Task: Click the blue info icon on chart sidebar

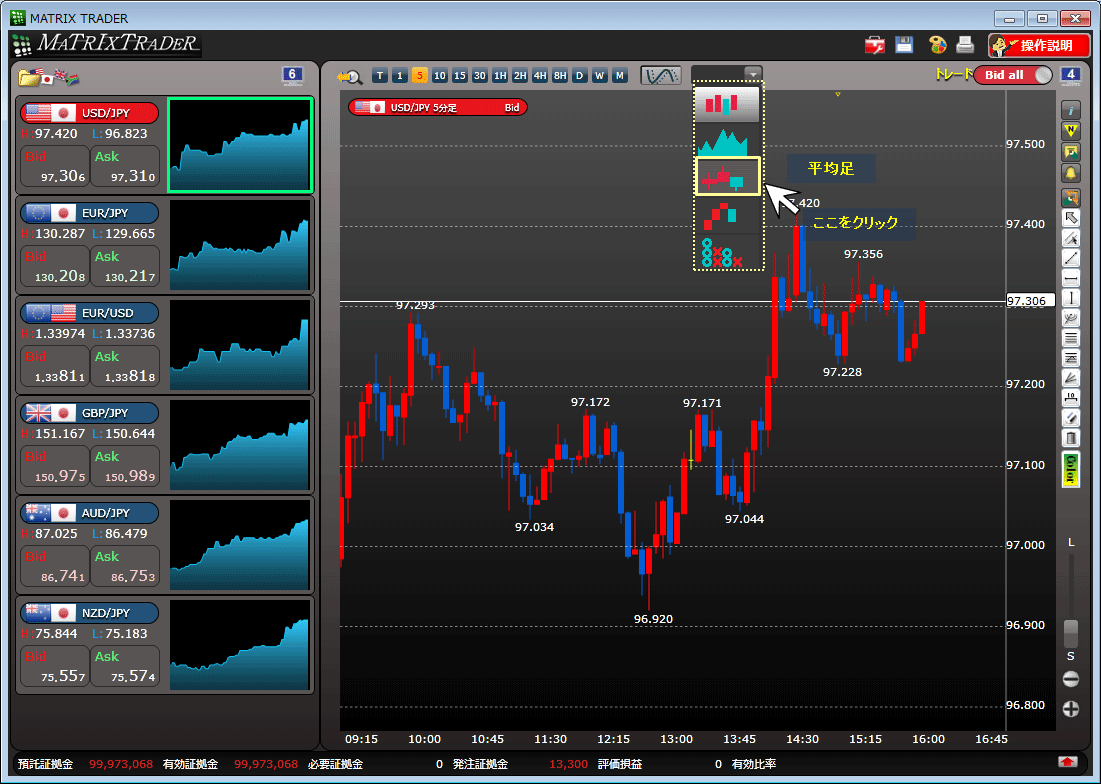Action: [1071, 111]
